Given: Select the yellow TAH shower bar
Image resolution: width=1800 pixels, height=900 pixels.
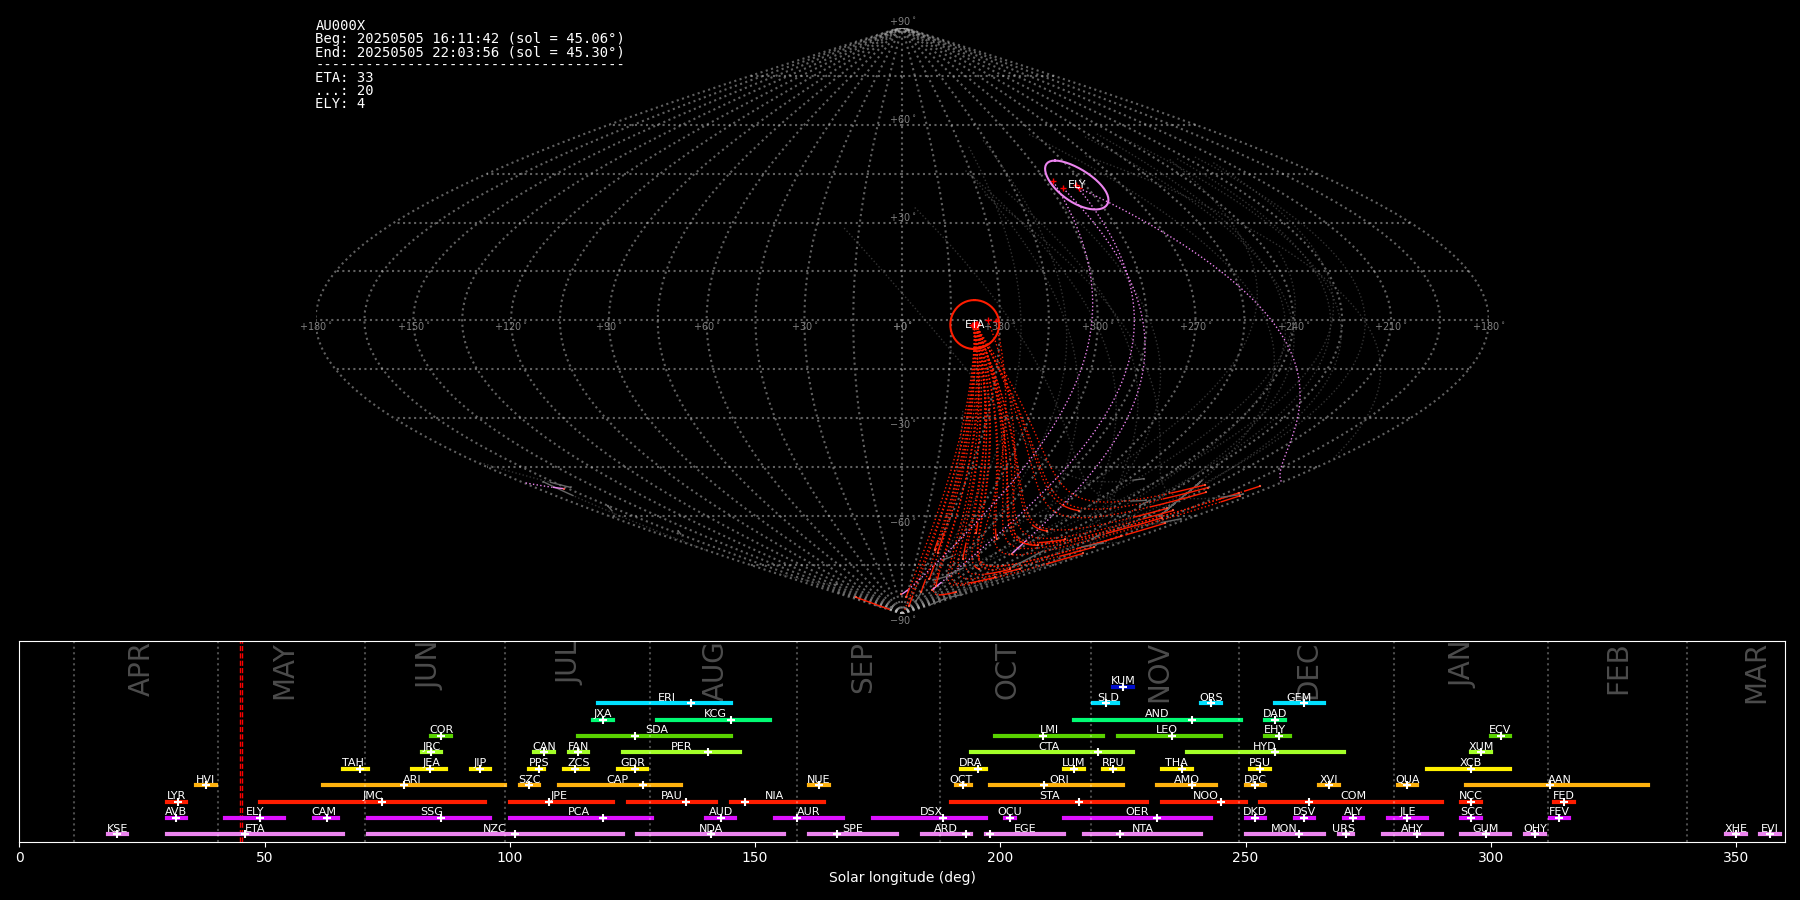Looking at the screenshot, I should (x=355, y=768).
